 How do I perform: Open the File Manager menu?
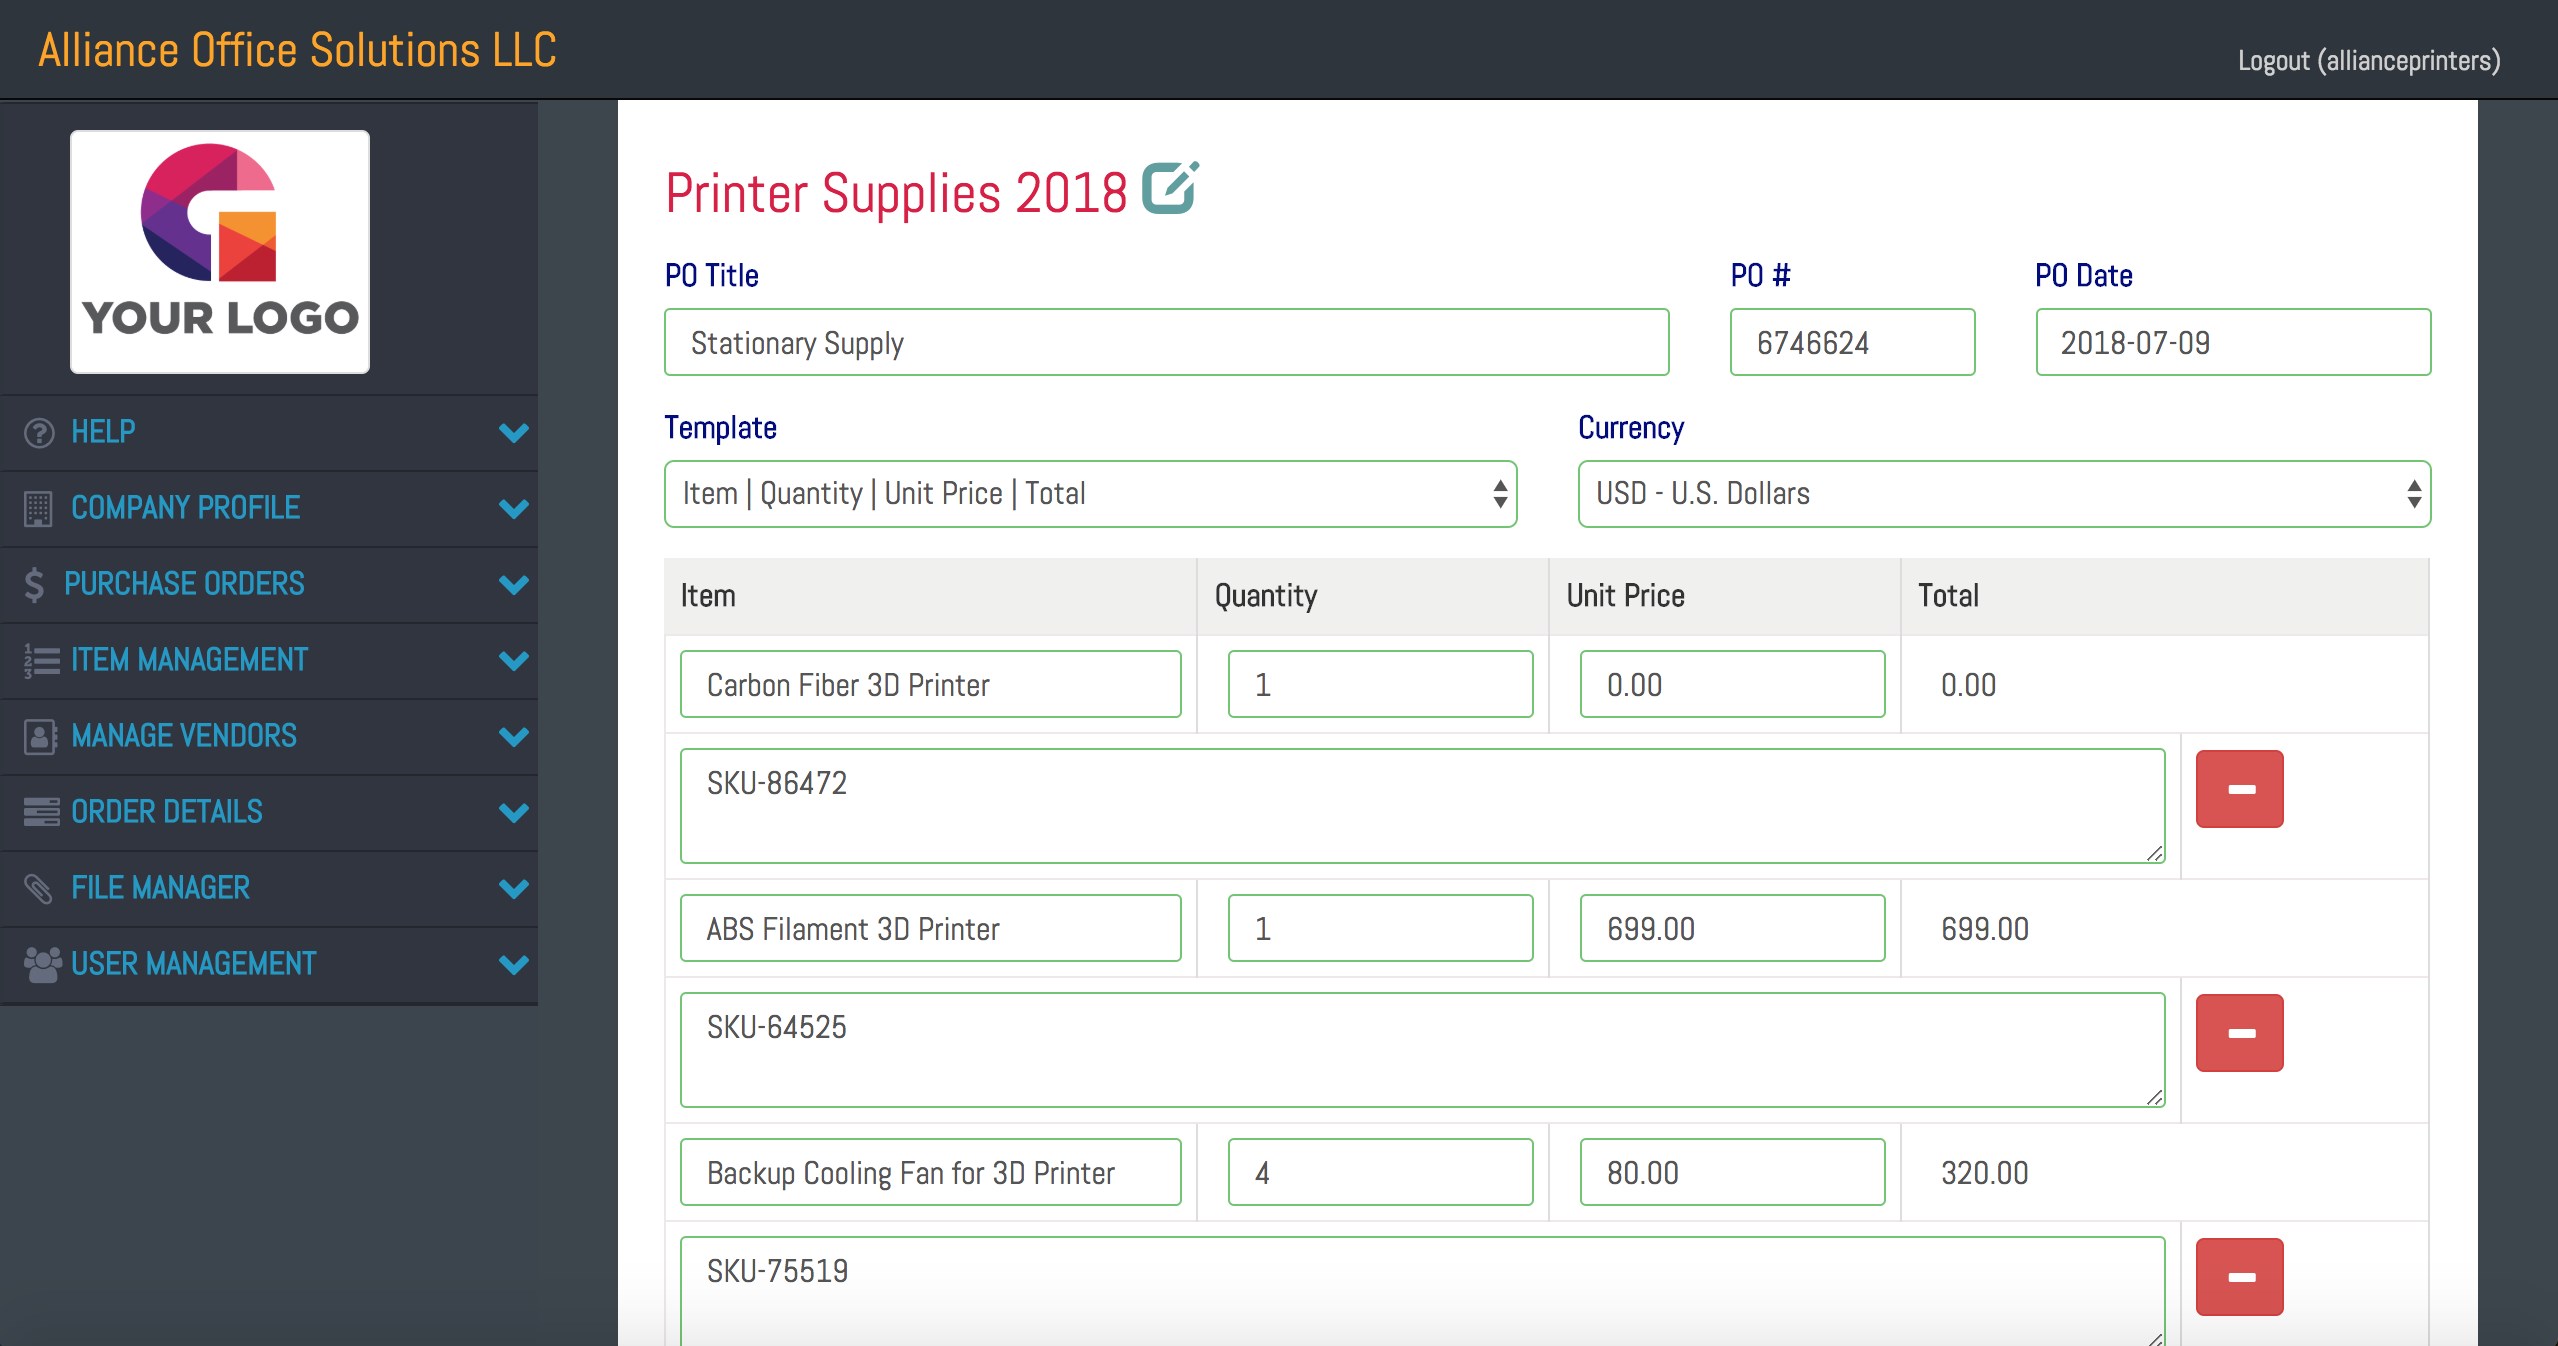[x=160, y=888]
